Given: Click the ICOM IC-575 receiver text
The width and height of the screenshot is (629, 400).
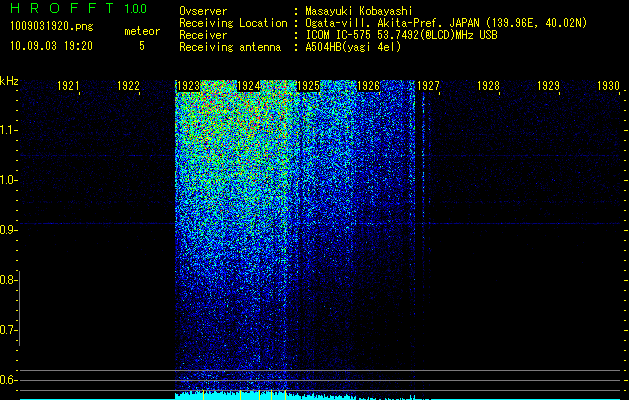Looking at the screenshot, I should coord(401,35).
